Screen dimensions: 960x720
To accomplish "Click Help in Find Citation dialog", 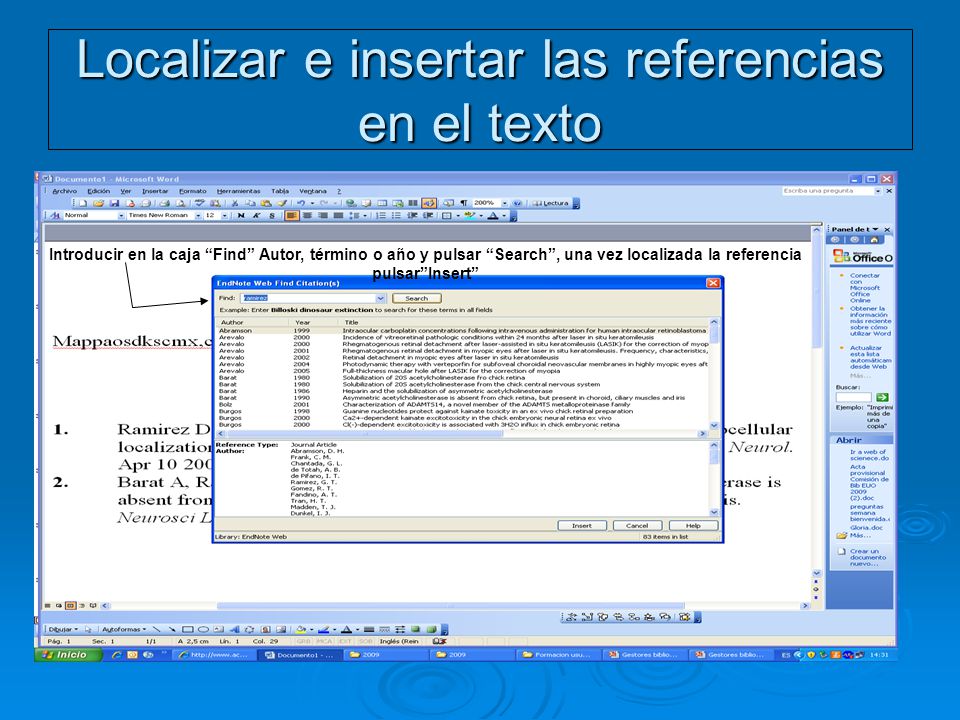I will point(692,525).
